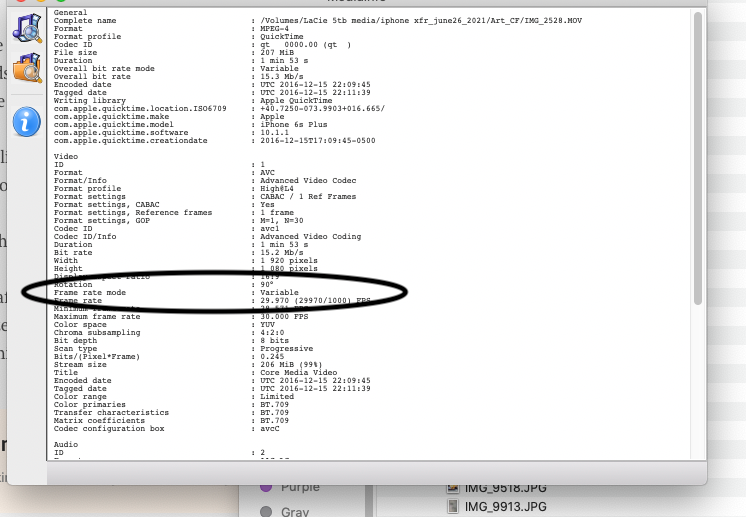This screenshot has height=517, width=746.
Task: Click the 'MPEG-4' format value
Action: [x=274, y=29]
